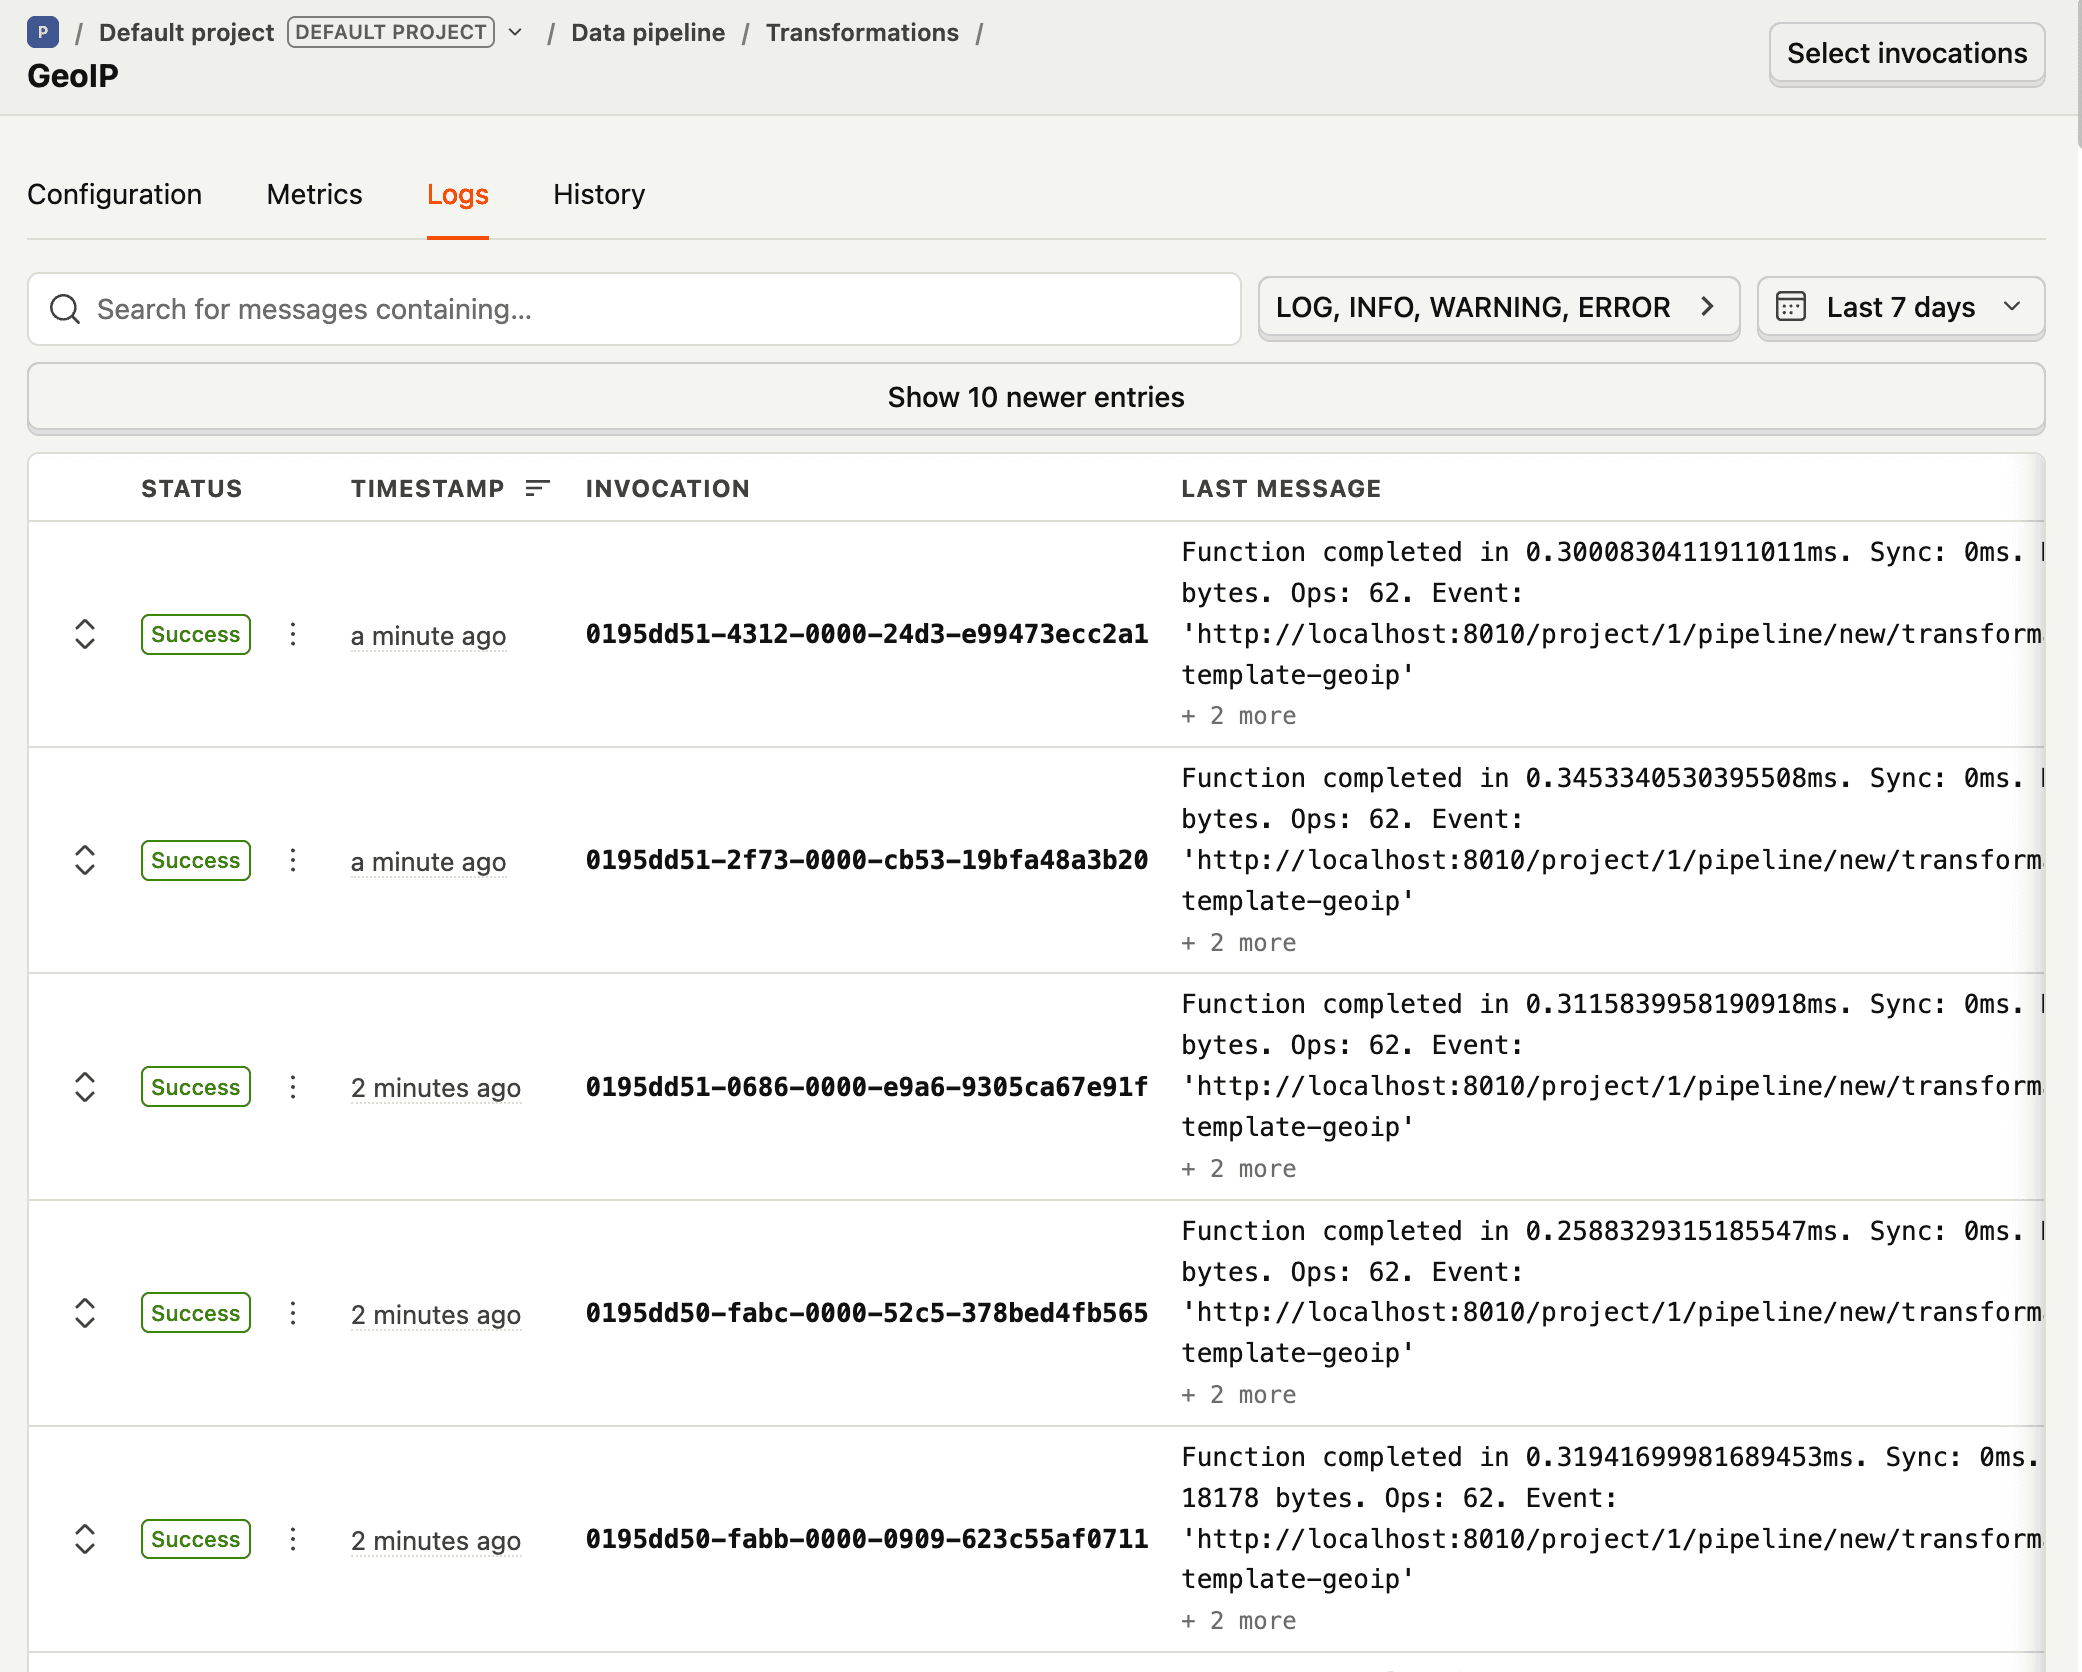Open the more menu for invocation ending e99473ecc2a1
The height and width of the screenshot is (1672, 2082).
[x=293, y=634]
